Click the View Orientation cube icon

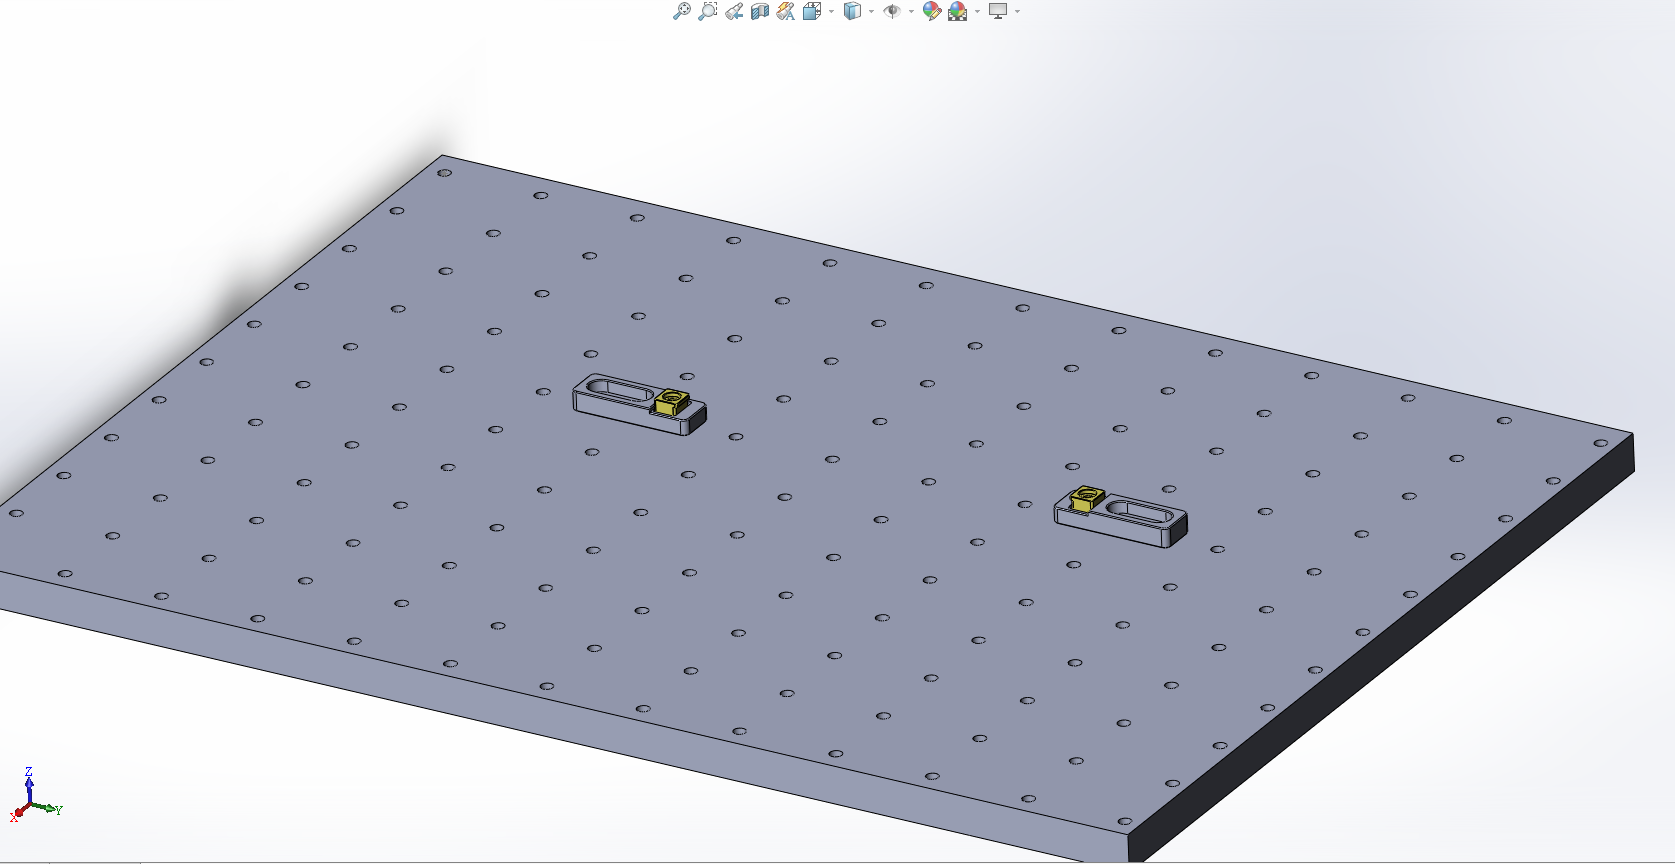[x=812, y=11]
